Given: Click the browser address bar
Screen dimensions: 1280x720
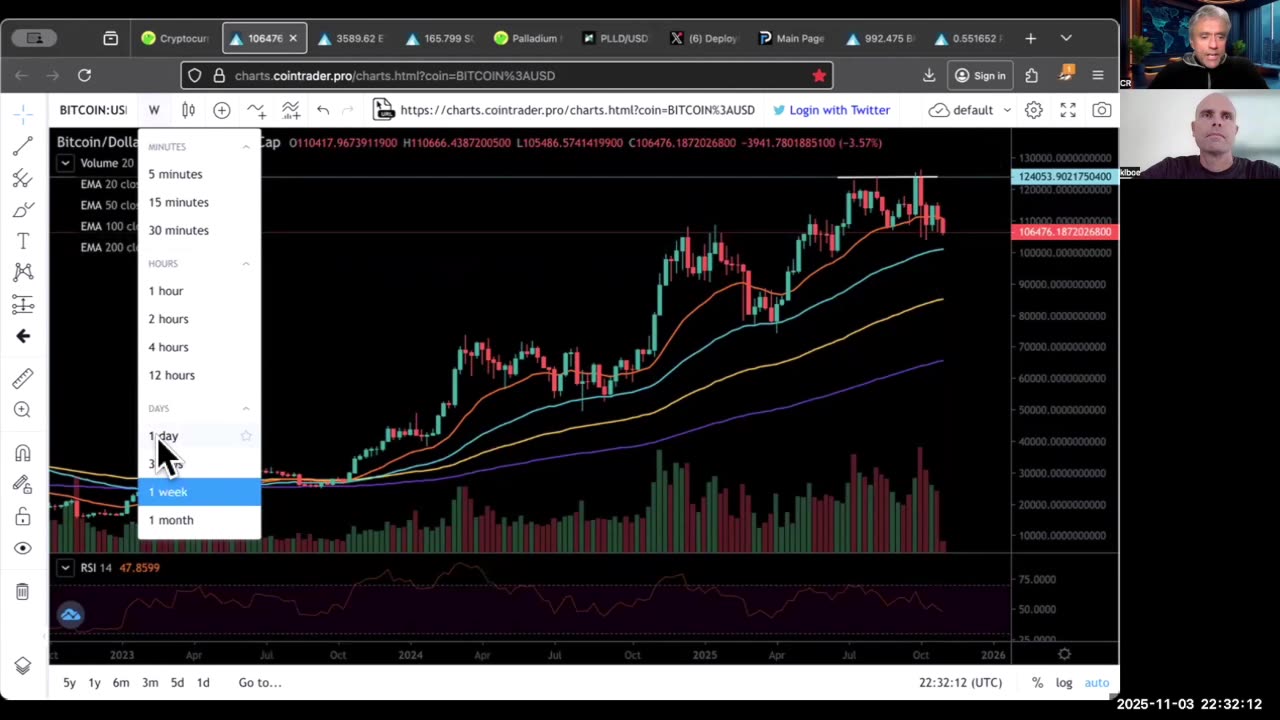Looking at the screenshot, I should click(x=507, y=75).
